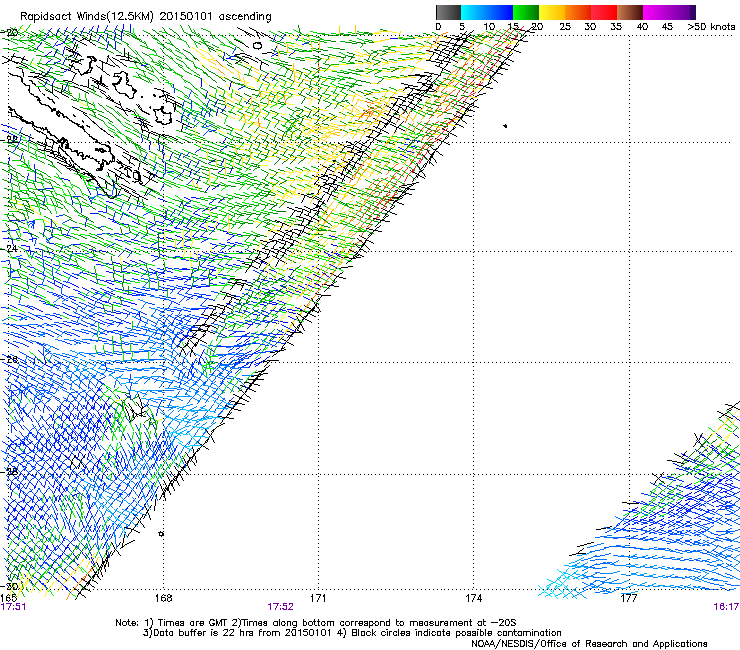Click the green 15-20 knots legend swatch
Screen dimensions: 740x650
[x=526, y=12]
